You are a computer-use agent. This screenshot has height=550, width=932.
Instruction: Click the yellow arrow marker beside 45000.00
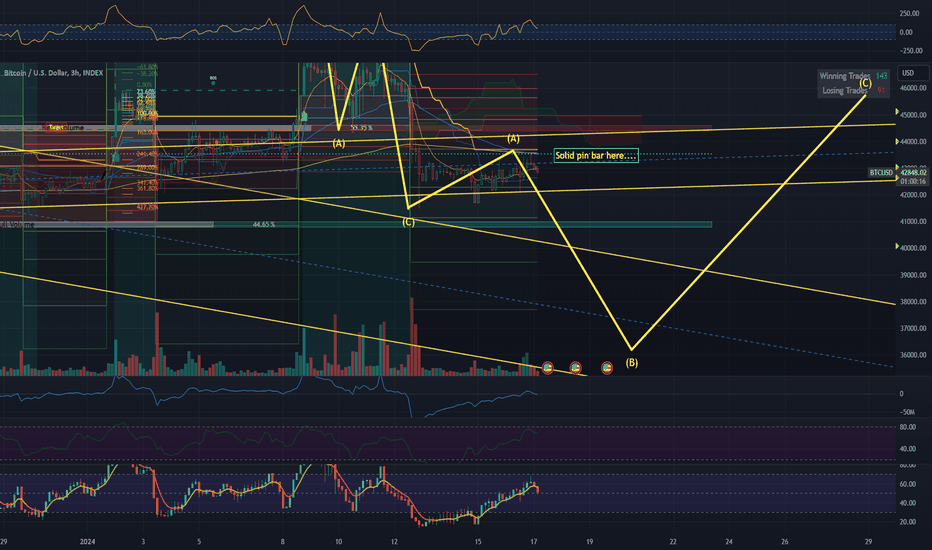pyautogui.click(x=897, y=112)
